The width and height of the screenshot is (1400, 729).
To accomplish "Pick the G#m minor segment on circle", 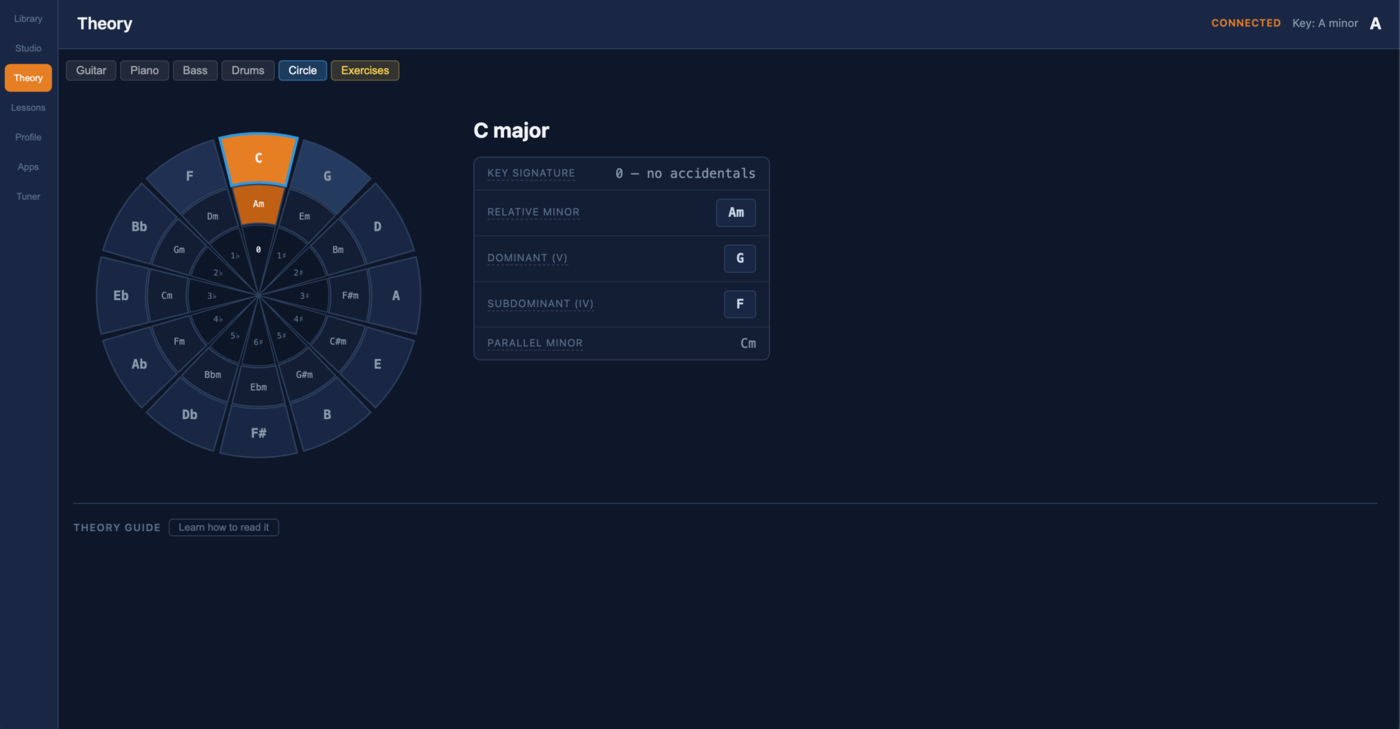I will (304, 375).
